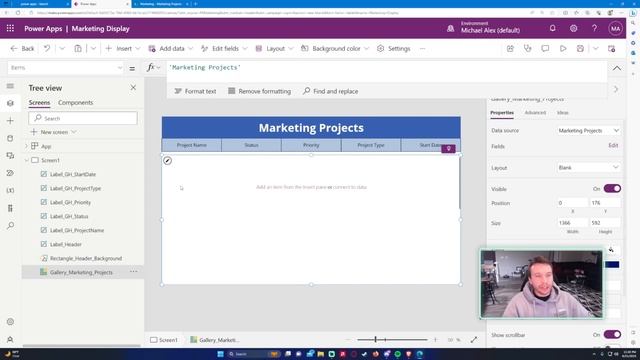Collapse the formula bar chevron

617,68
